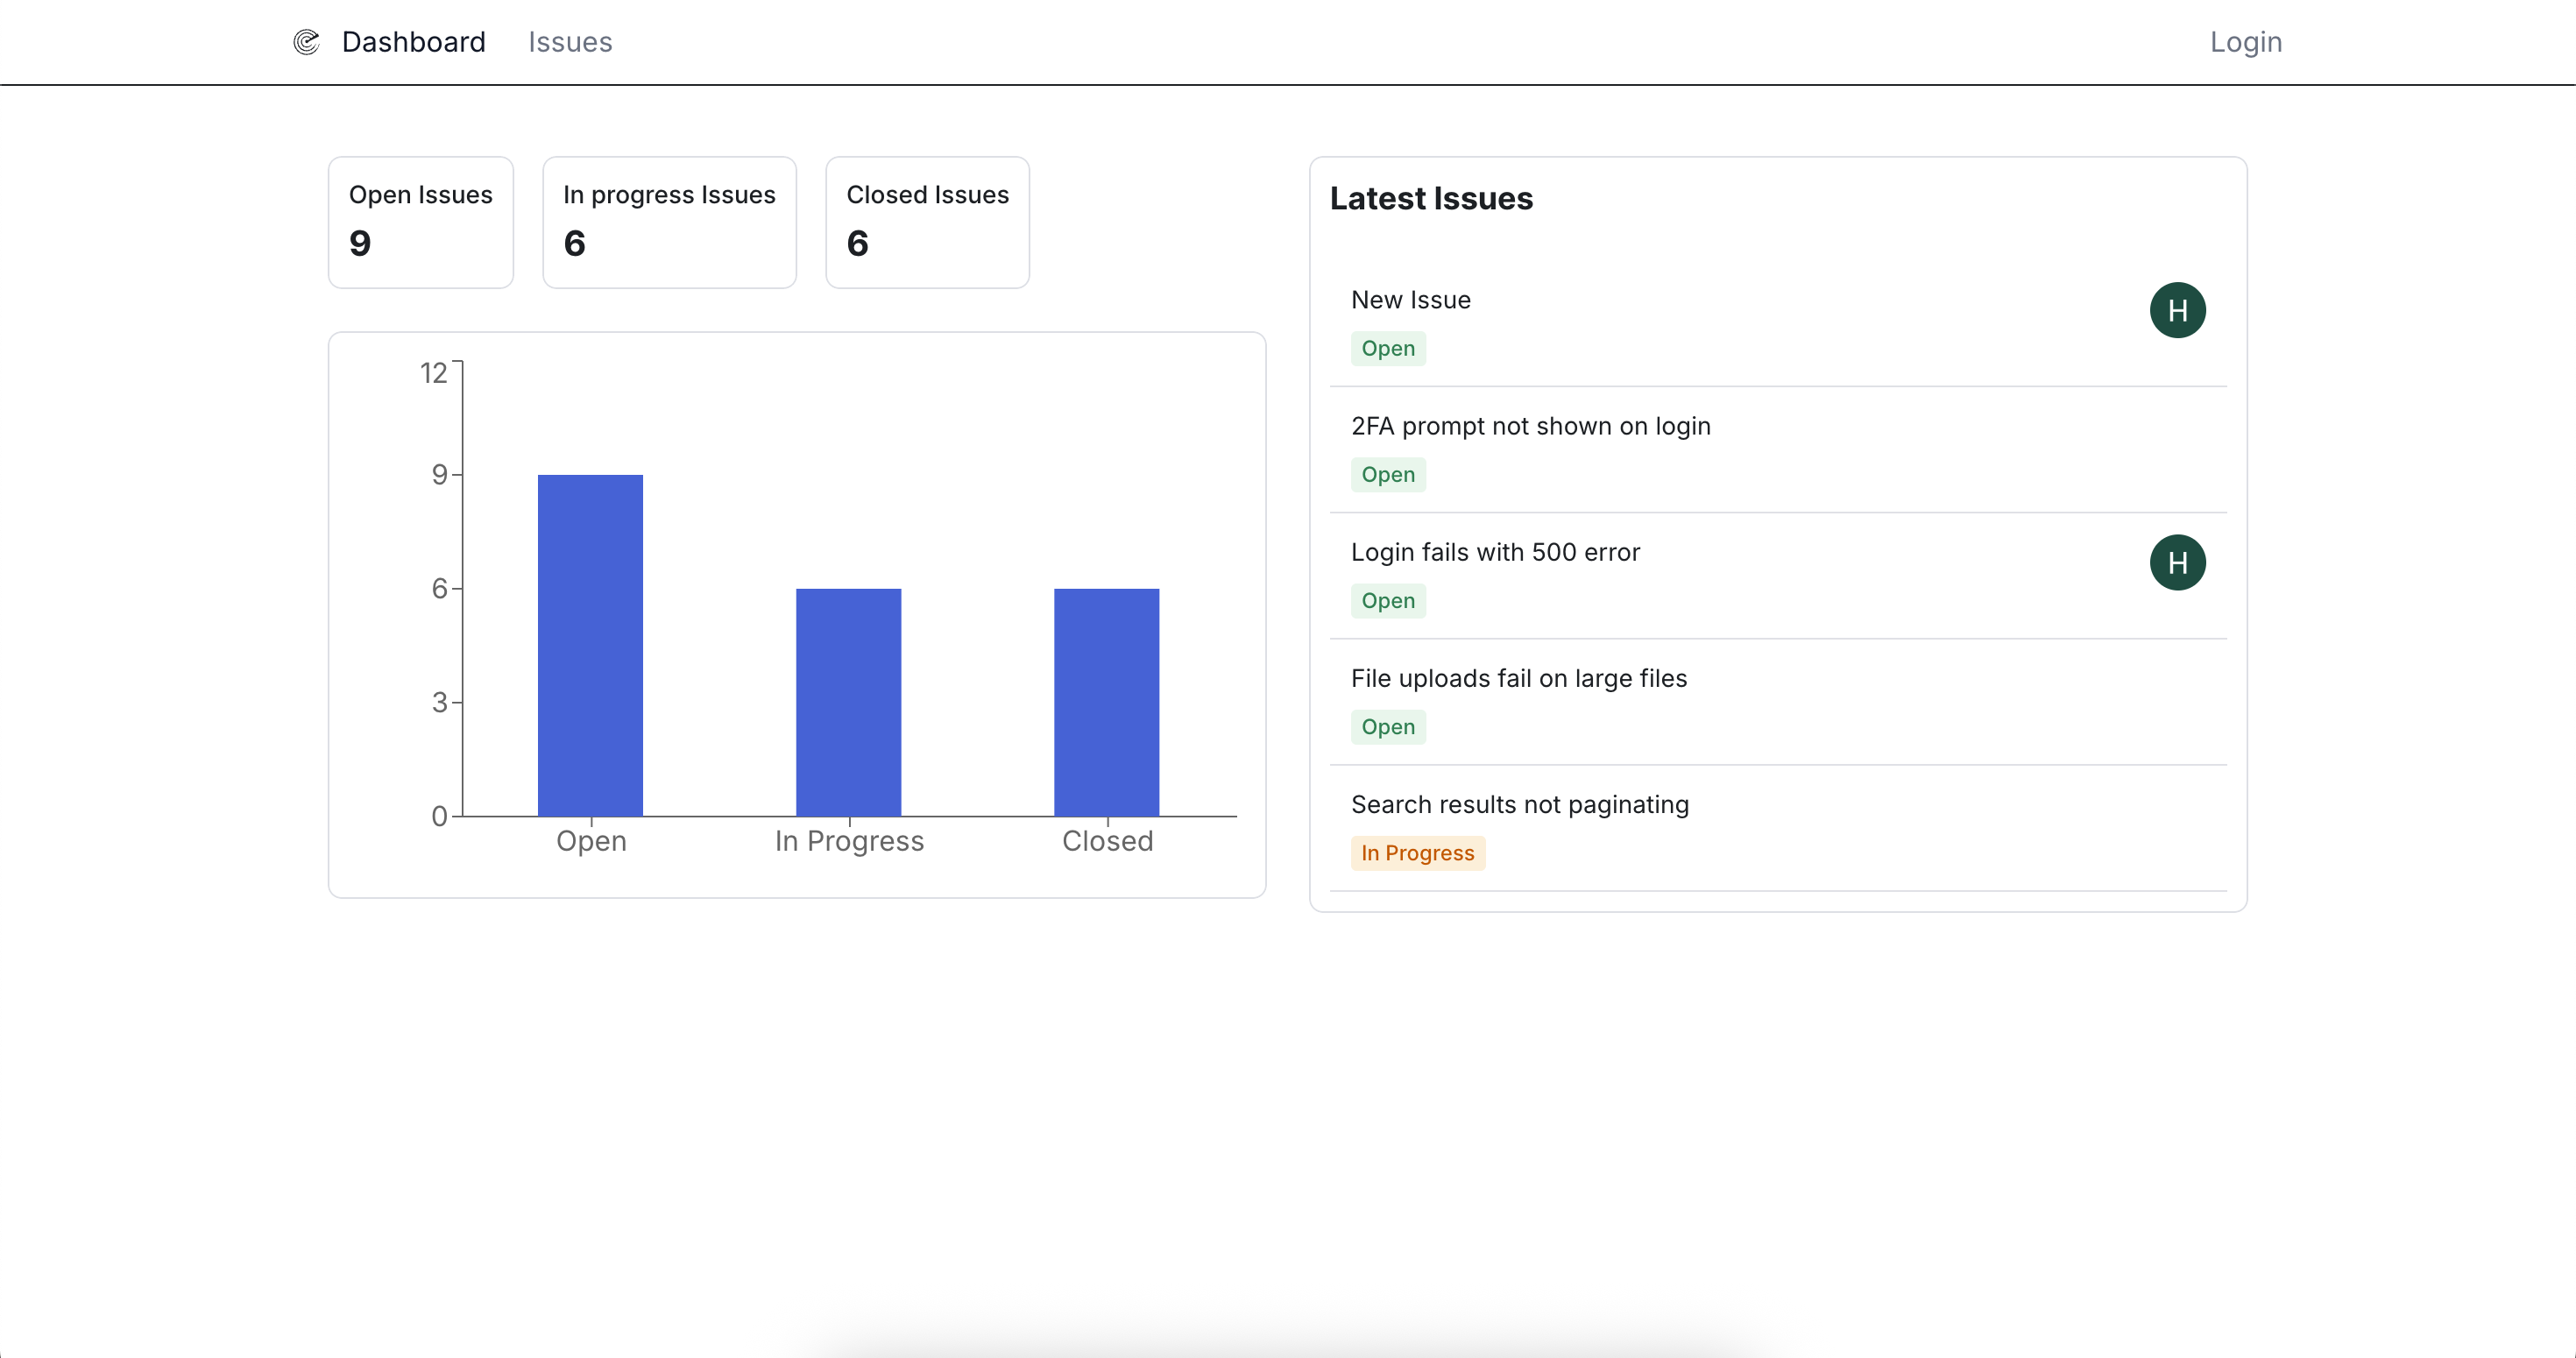Click the In Progress status badge
Screen dimensions: 2576x1358
point(1417,853)
